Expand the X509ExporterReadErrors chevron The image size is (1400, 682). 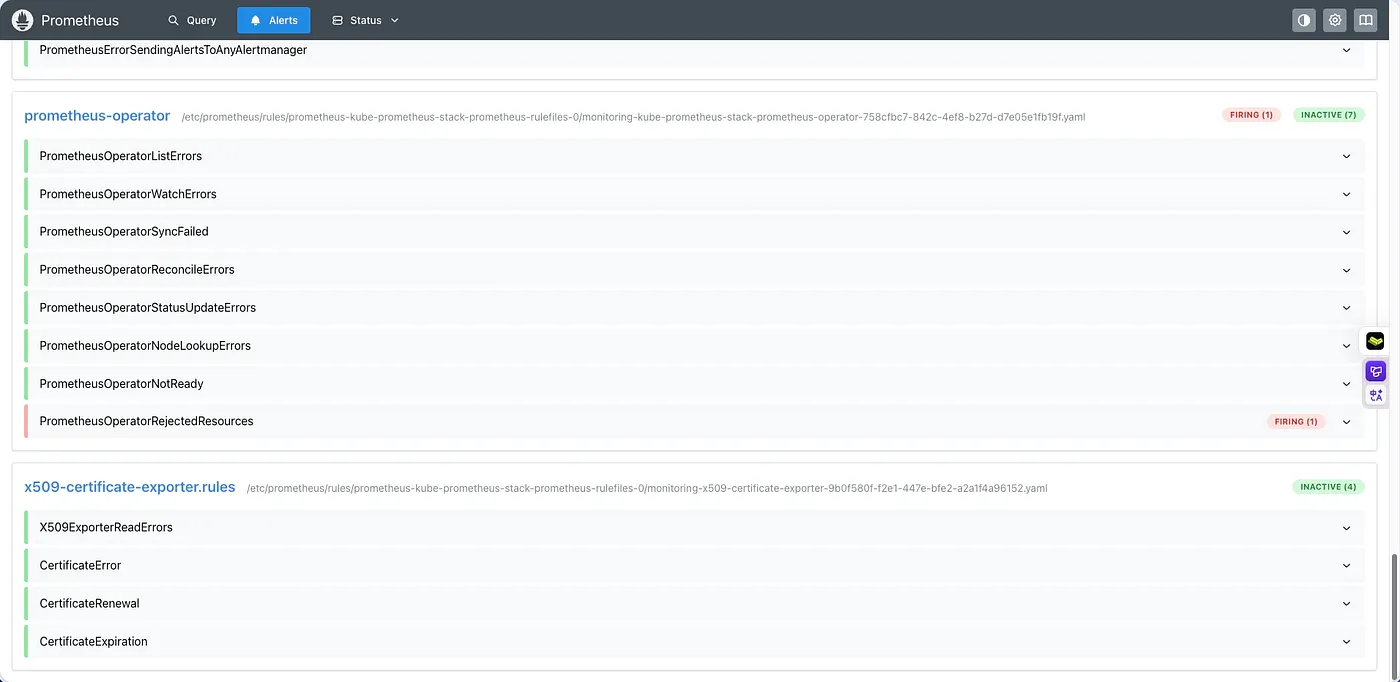pyautogui.click(x=1346, y=528)
